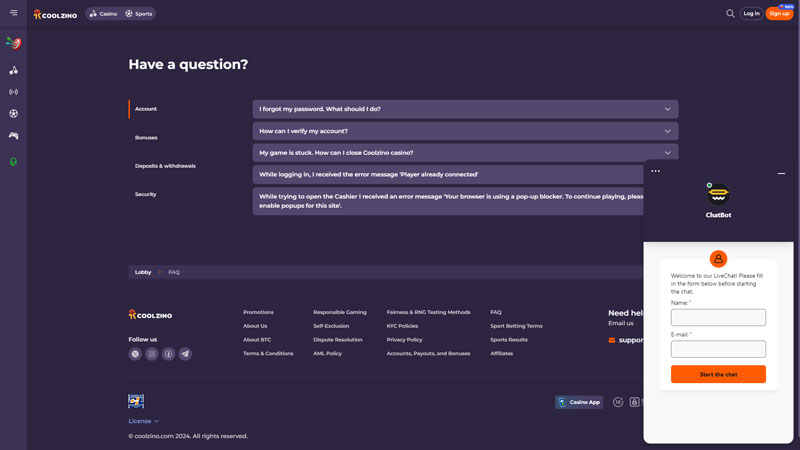Open the green headset support icon
The width and height of the screenshot is (800, 450).
(x=13, y=161)
